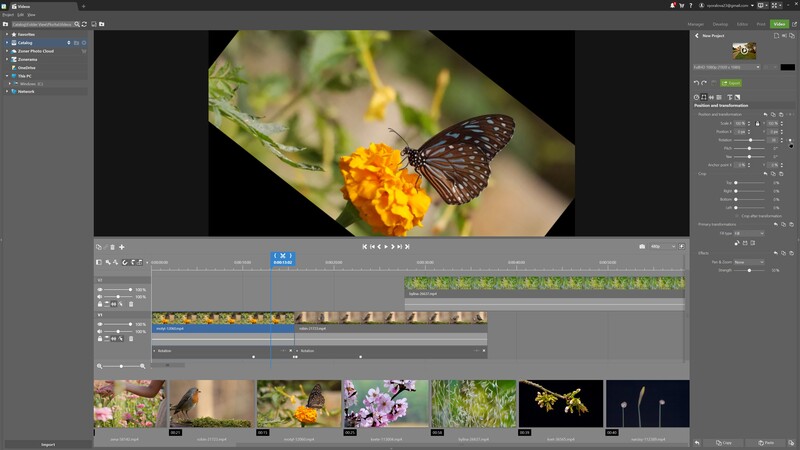The height and width of the screenshot is (450, 800).
Task: Reset Position and transformation settings
Action: (765, 114)
